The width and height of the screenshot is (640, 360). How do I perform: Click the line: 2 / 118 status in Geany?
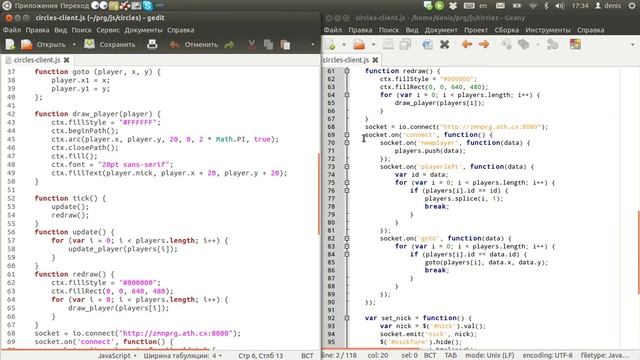click(x=340, y=356)
